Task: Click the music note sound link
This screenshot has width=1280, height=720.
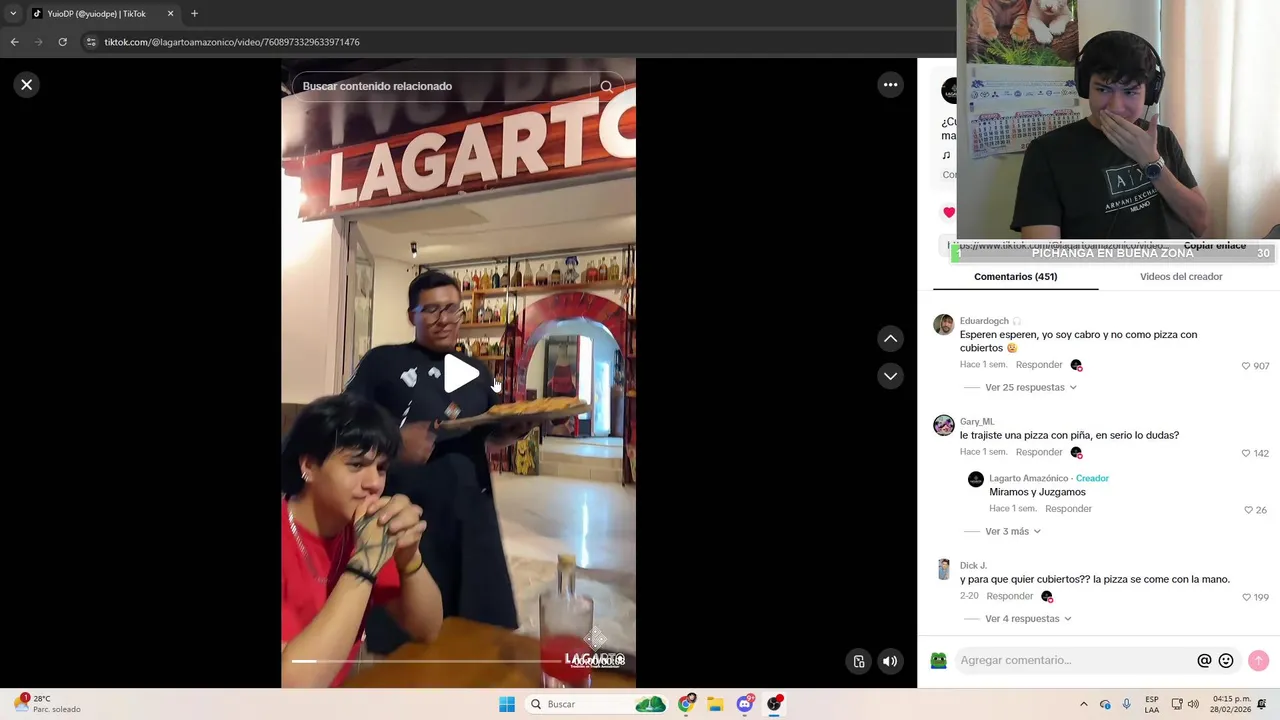Action: tap(946, 155)
